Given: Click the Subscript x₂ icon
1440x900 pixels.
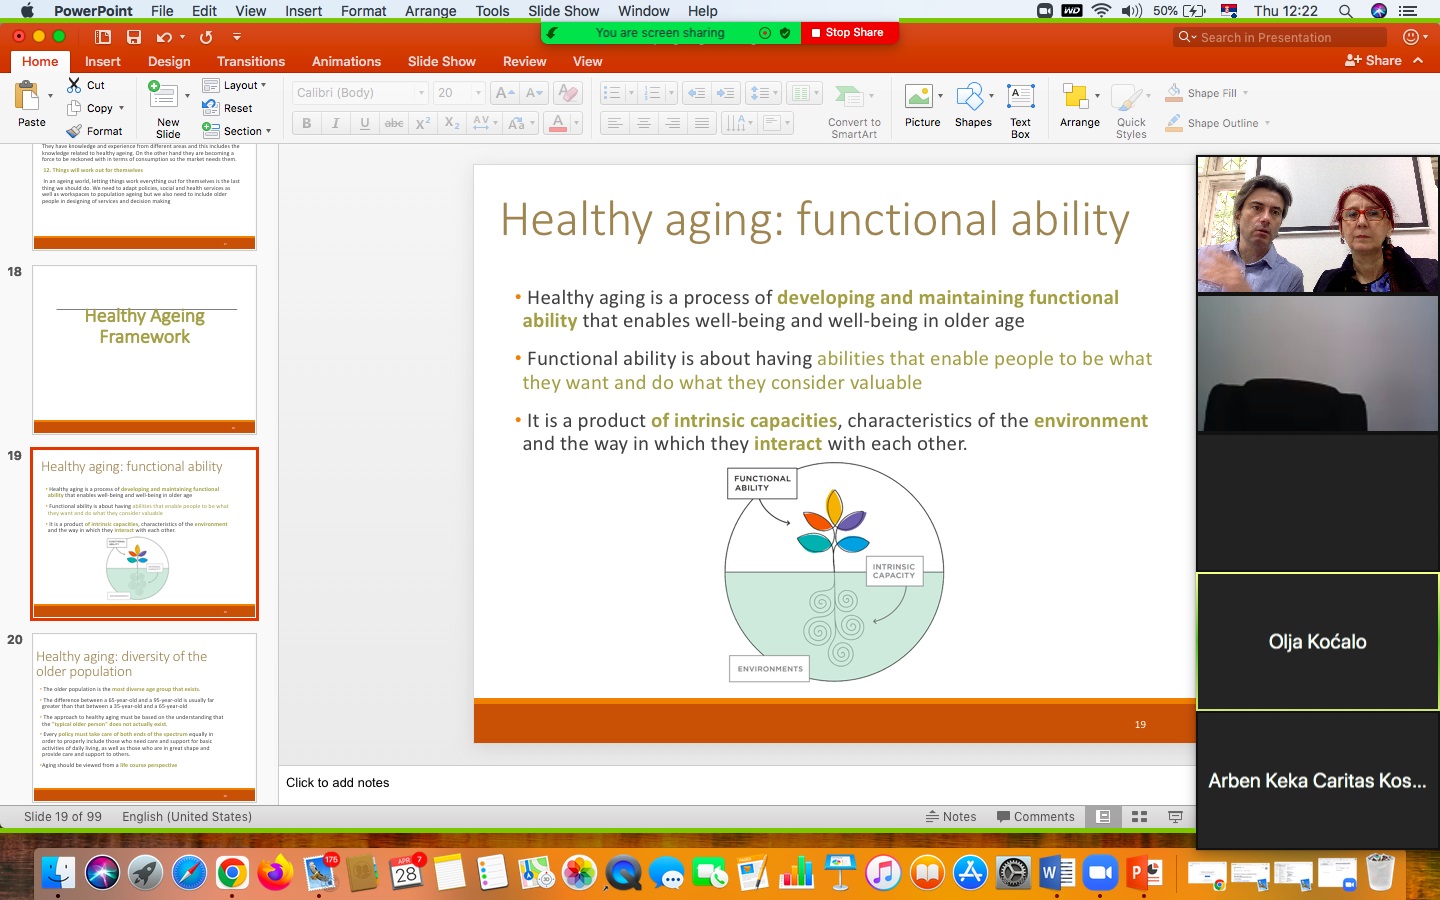Looking at the screenshot, I should click(452, 123).
